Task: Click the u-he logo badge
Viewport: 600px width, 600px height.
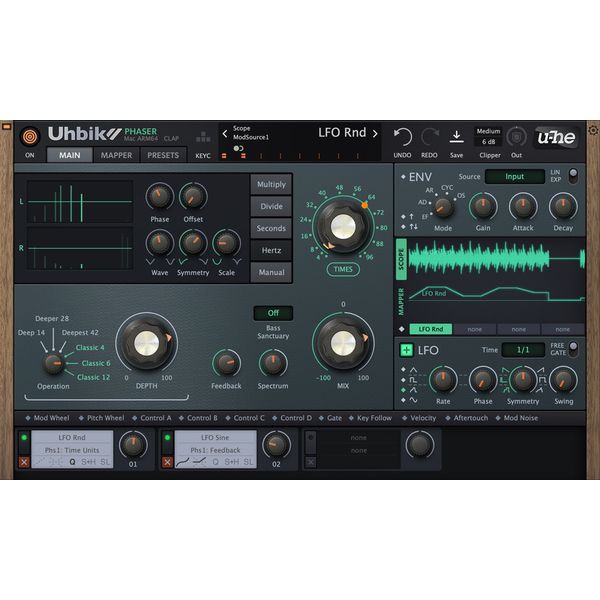Action: pyautogui.click(x=556, y=138)
